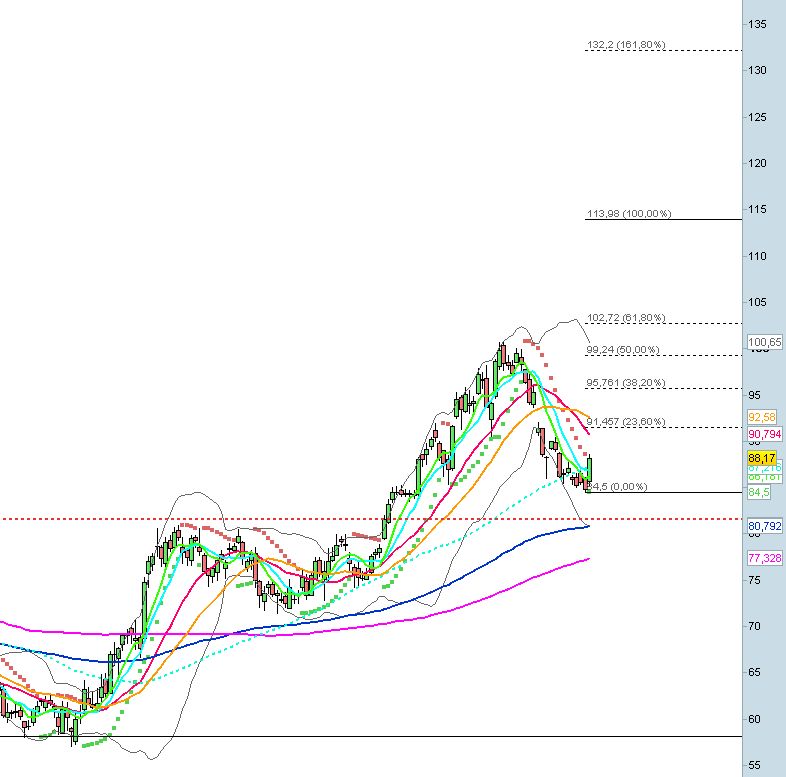
Task: Select the solid 113,98 Fibonacci level line
Action: [x=663, y=220]
